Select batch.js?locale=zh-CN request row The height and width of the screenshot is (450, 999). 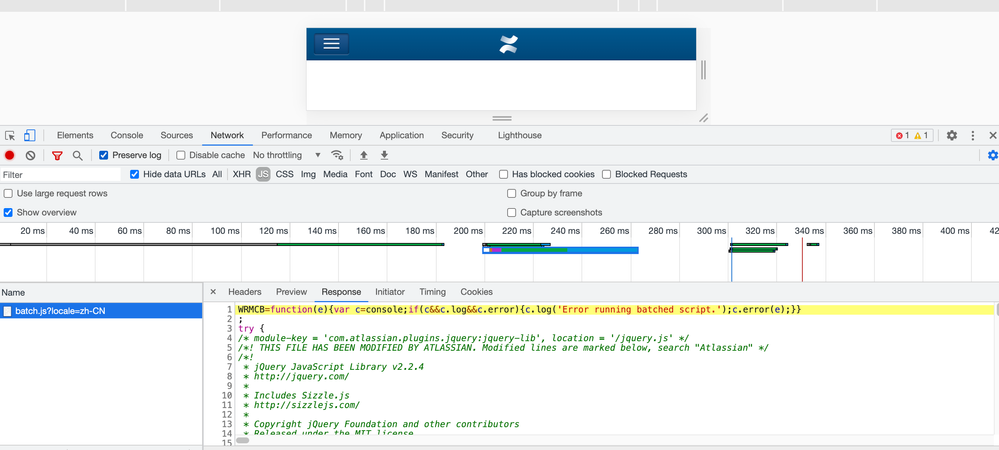(101, 311)
